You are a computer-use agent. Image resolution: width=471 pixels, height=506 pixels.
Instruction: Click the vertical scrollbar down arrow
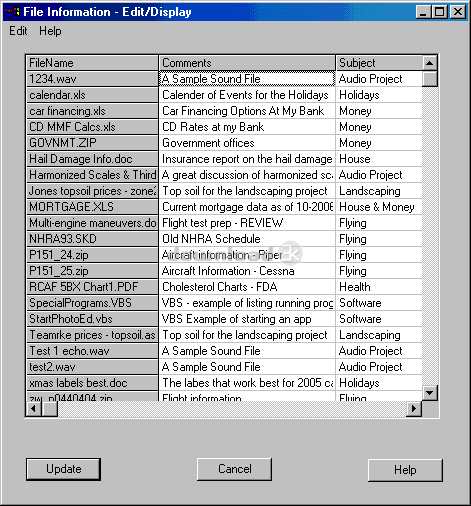(429, 393)
